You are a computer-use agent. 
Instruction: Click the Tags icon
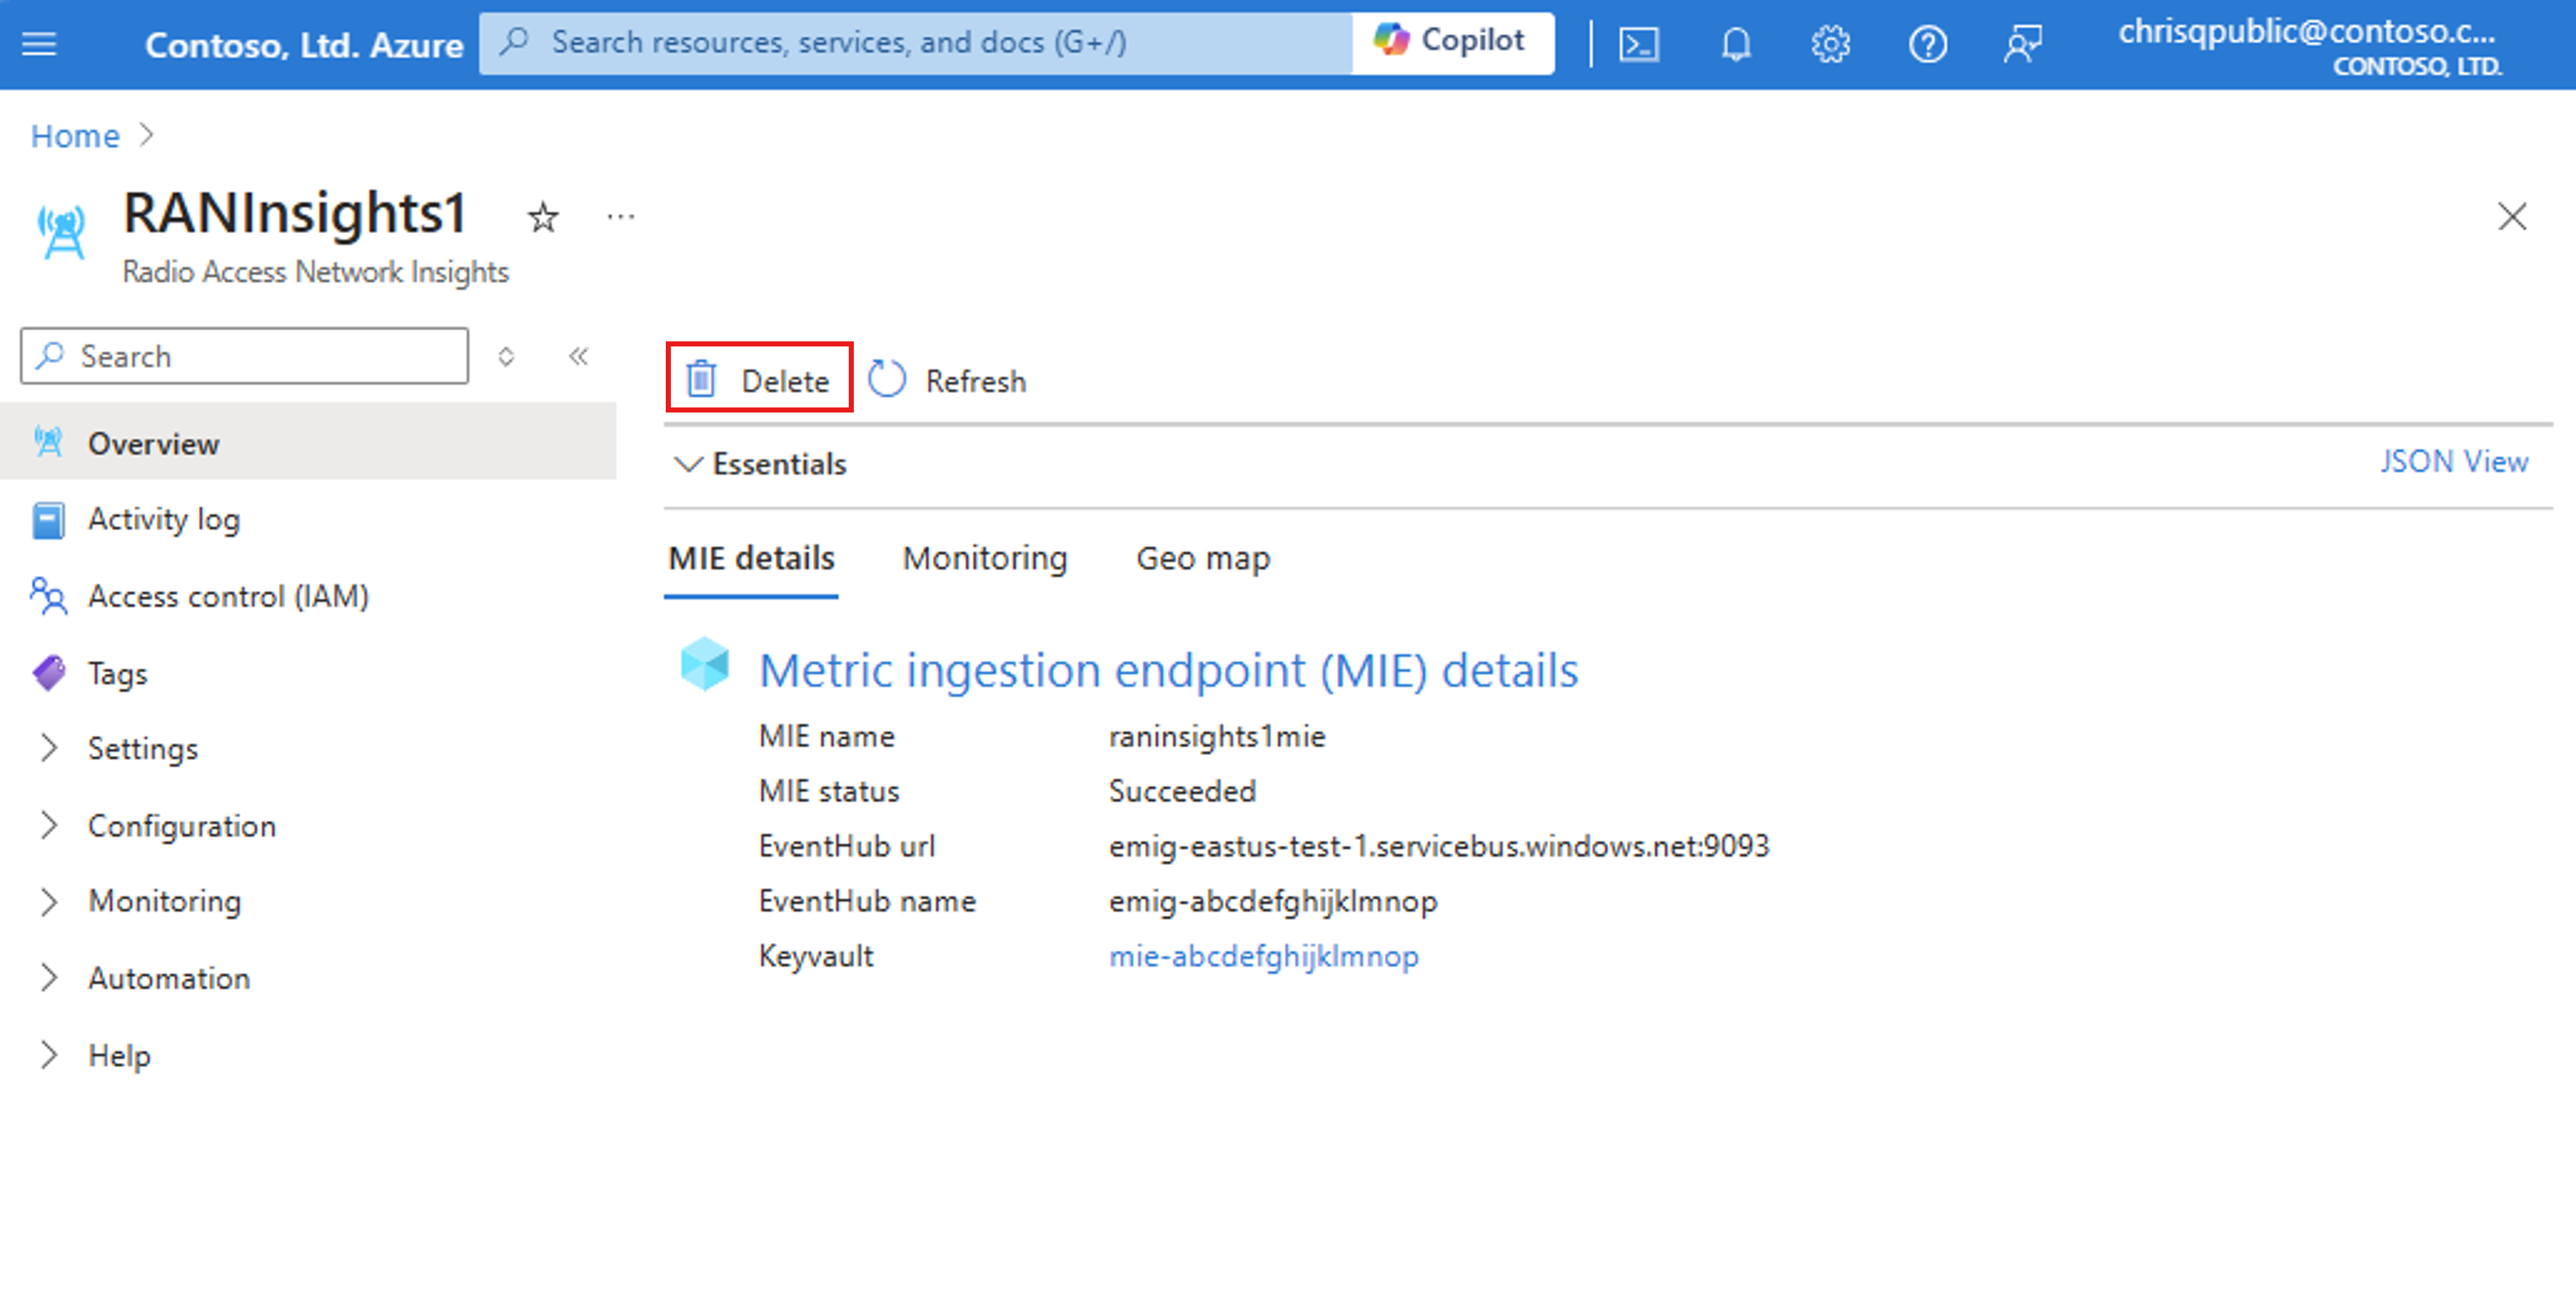(49, 670)
